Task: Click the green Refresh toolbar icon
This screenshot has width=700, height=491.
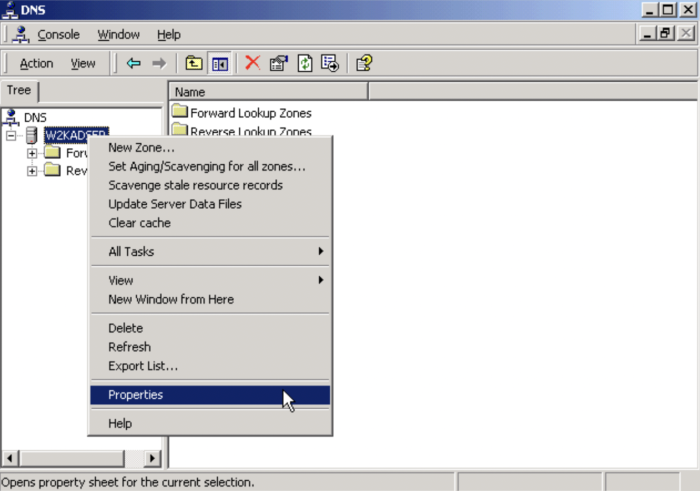Action: coord(305,63)
